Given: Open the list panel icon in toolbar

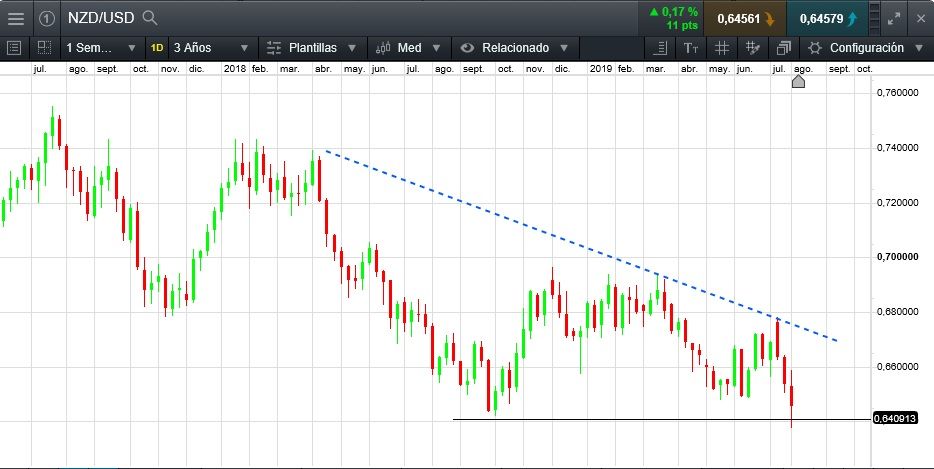Looking at the screenshot, I should coord(15,48).
